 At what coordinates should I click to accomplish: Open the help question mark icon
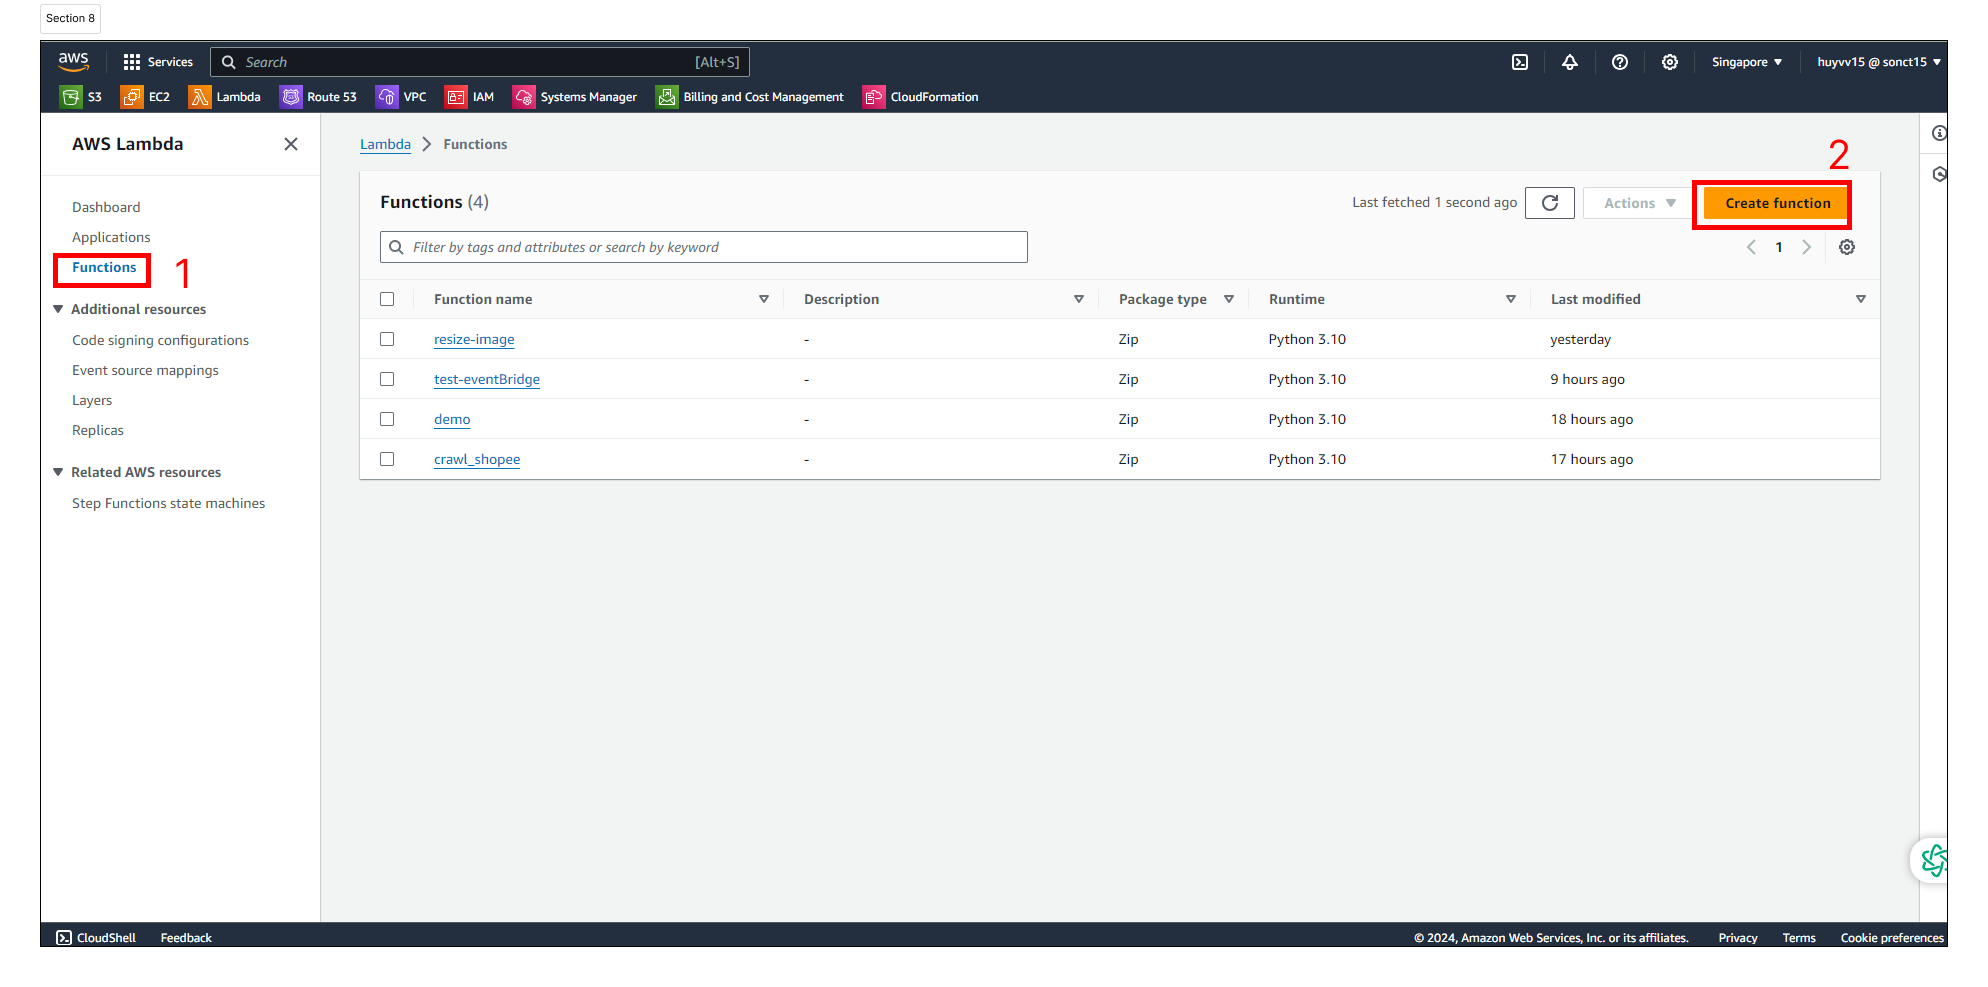pyautogui.click(x=1620, y=62)
